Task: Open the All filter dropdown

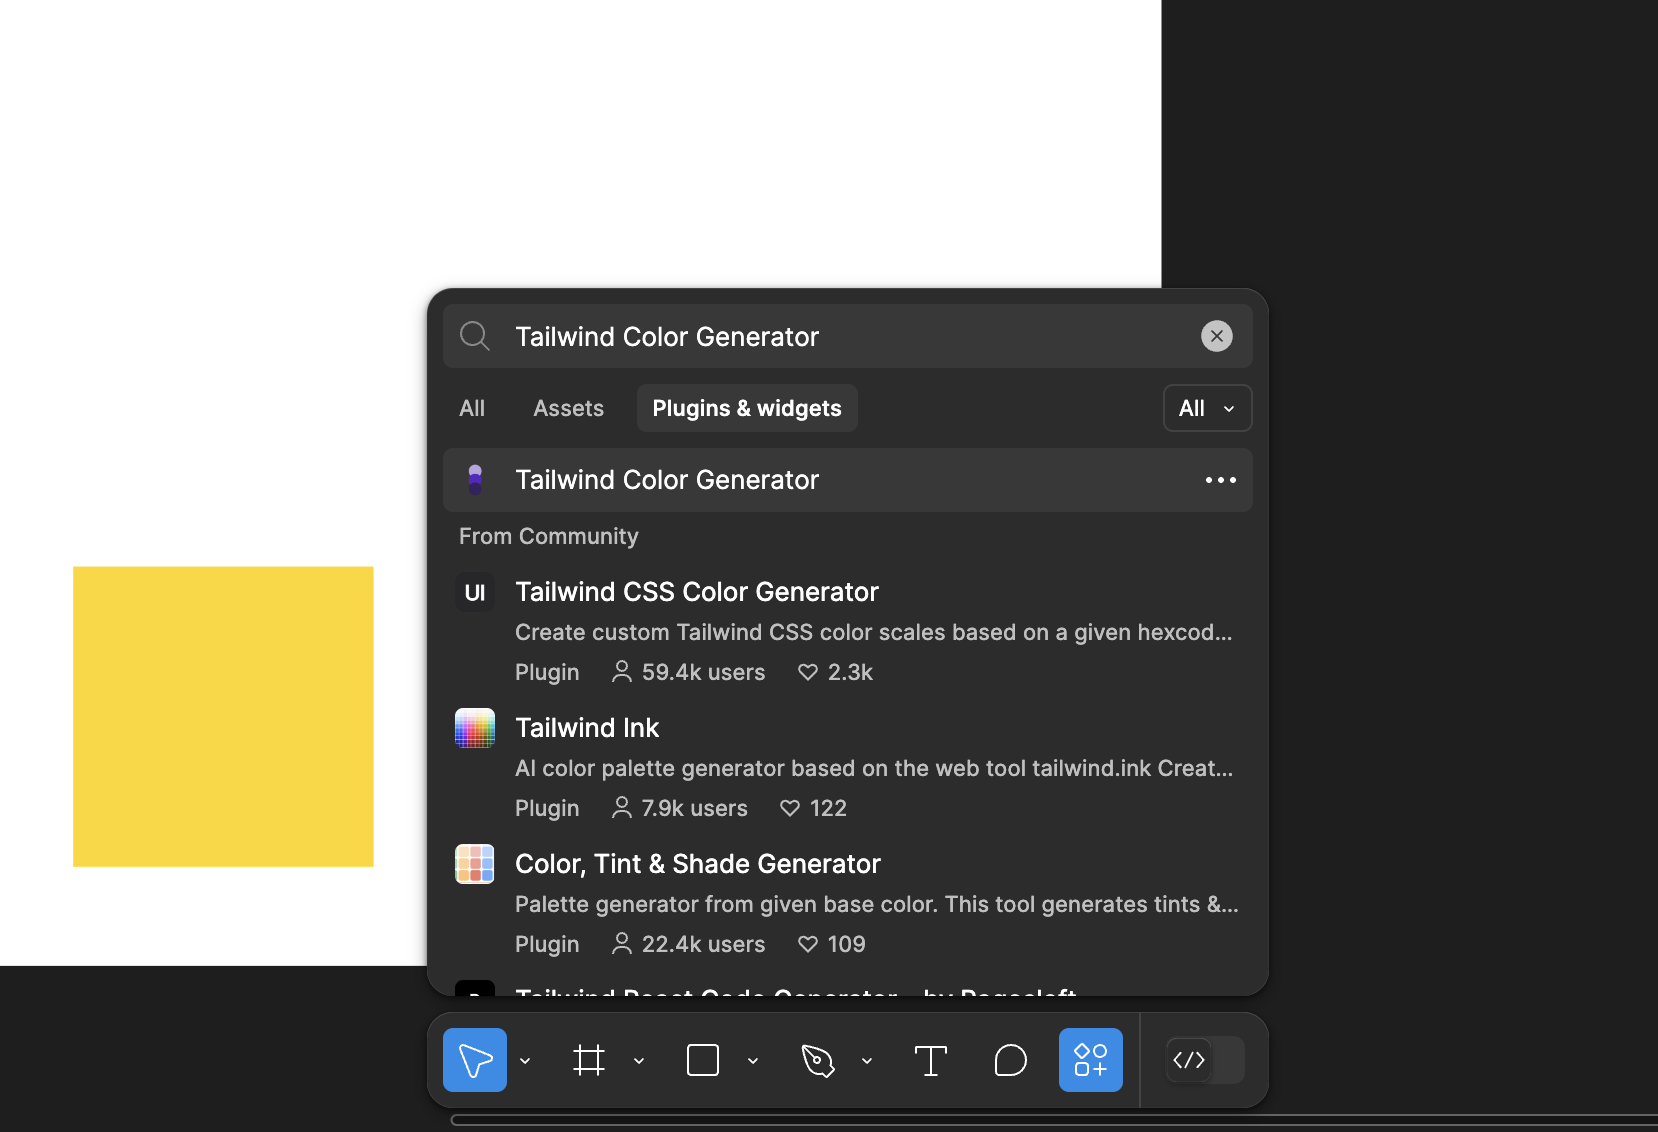Action: [x=1208, y=408]
